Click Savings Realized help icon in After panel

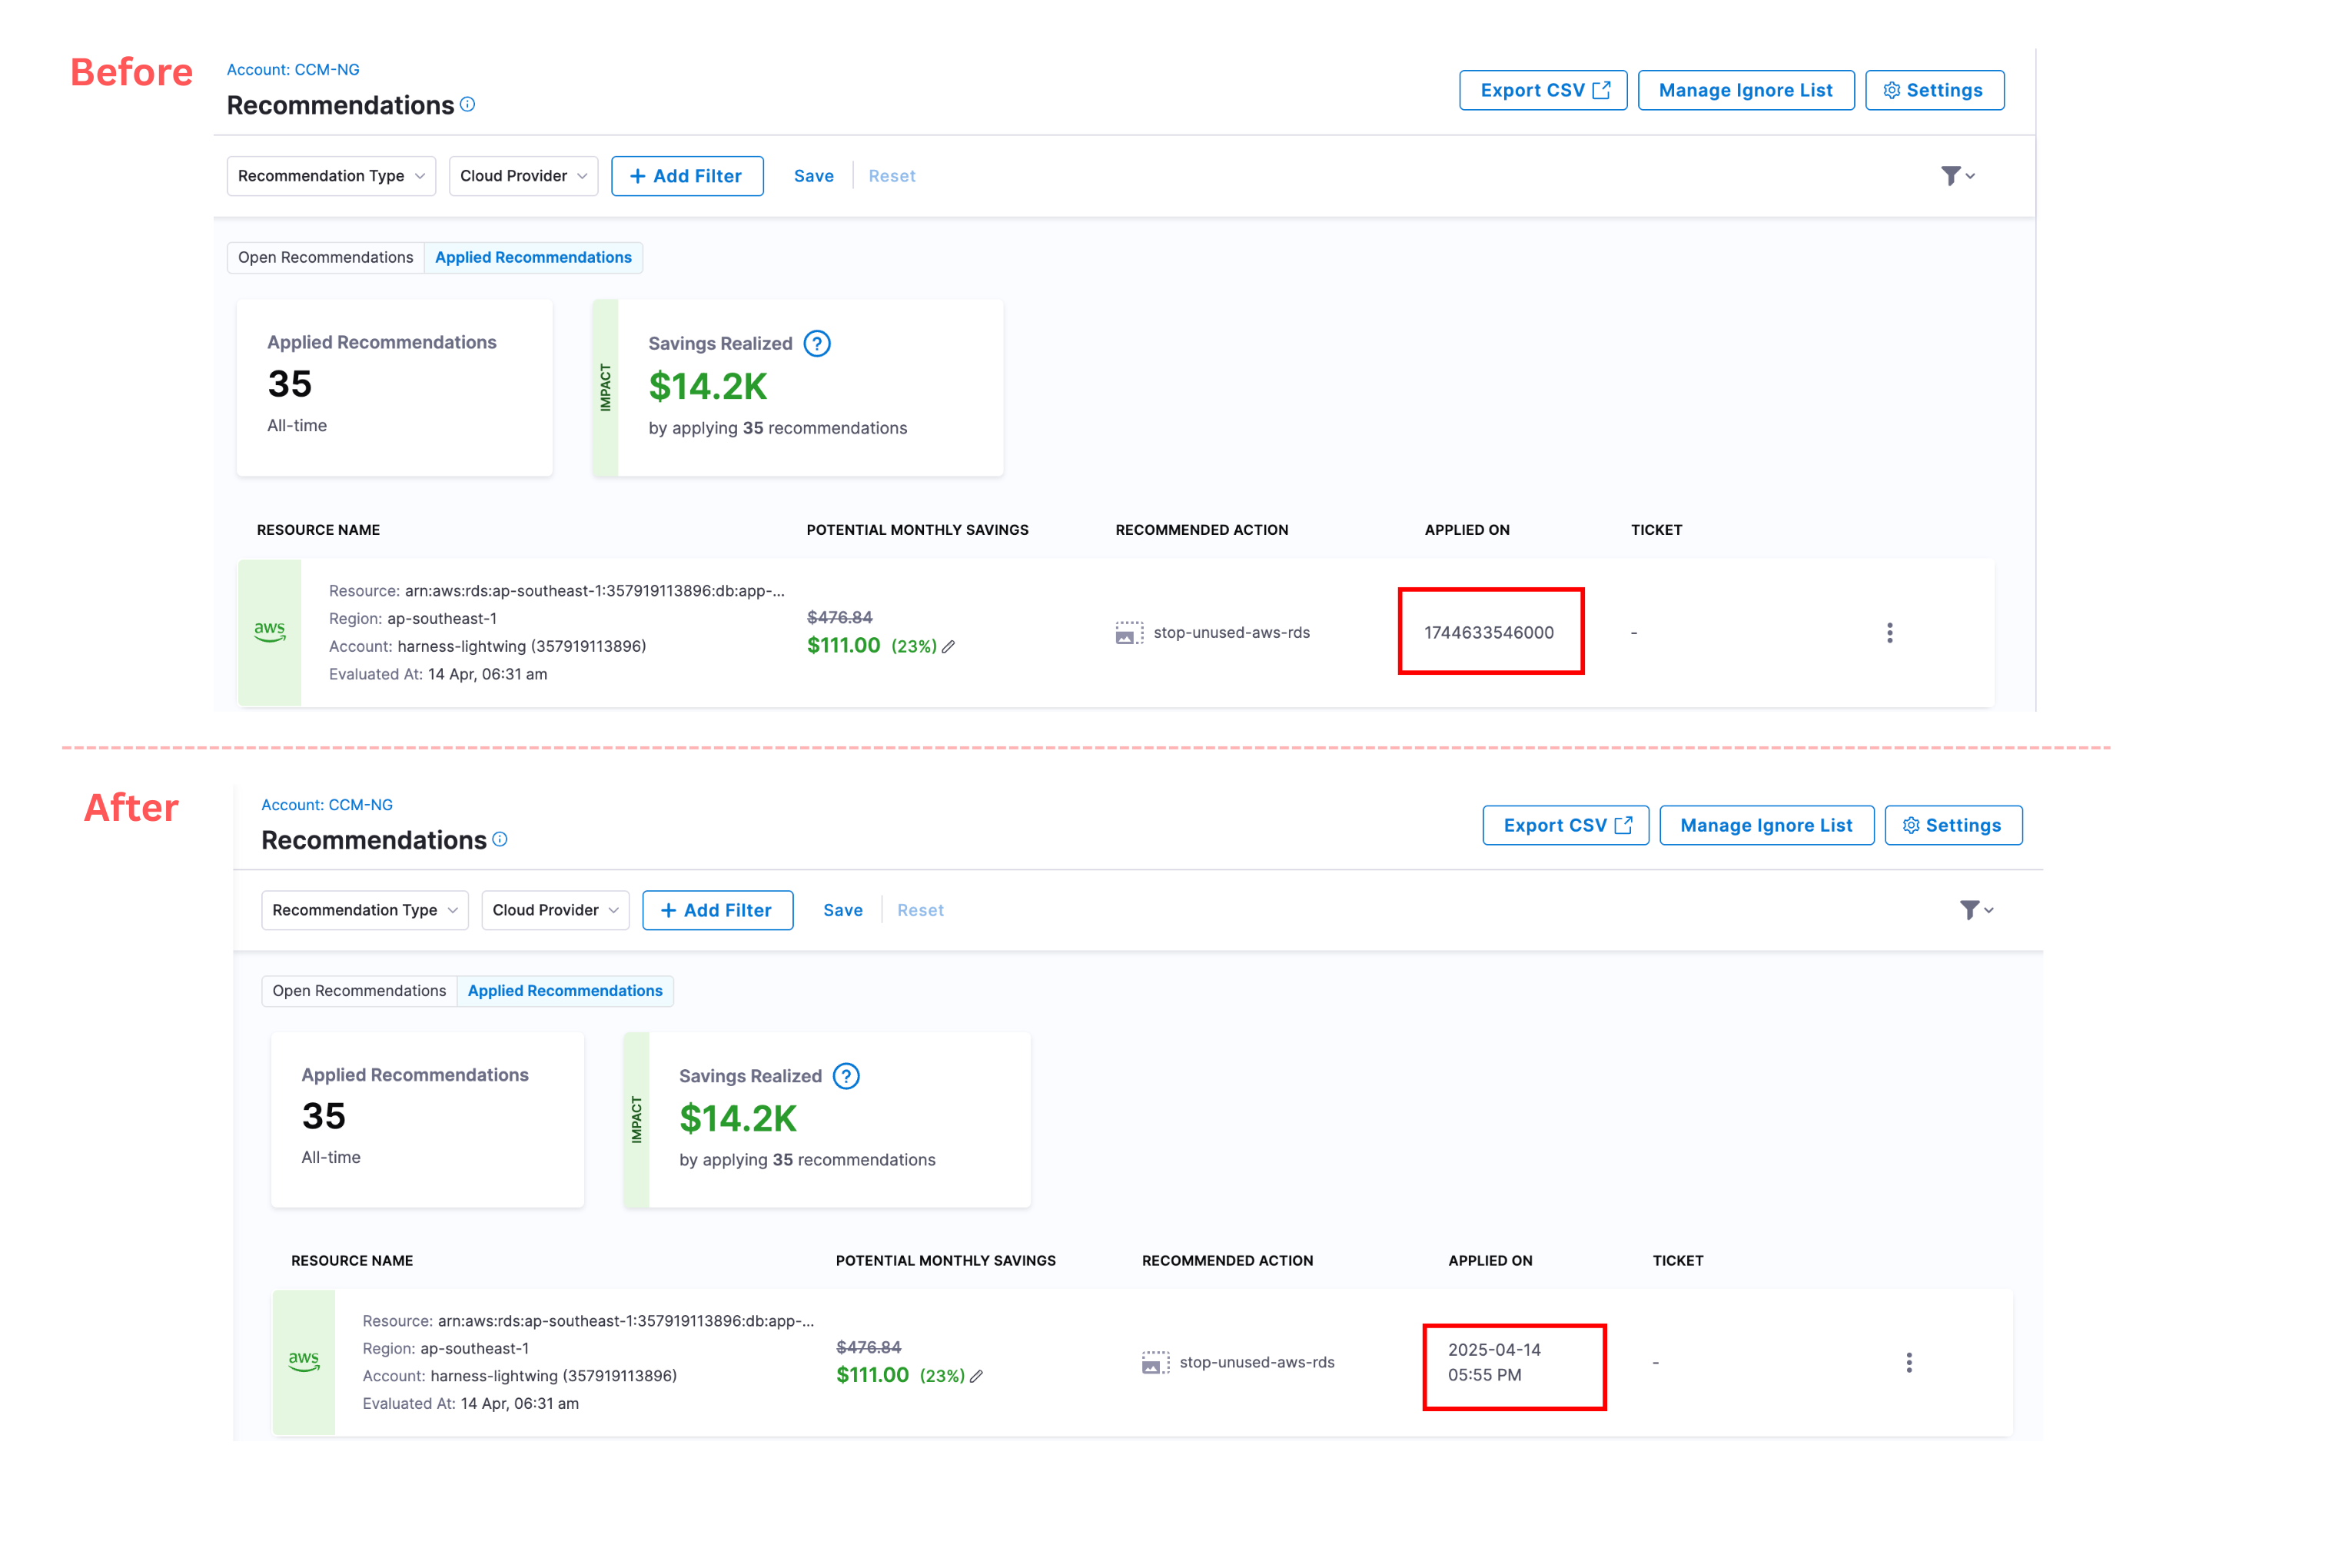(x=846, y=1076)
